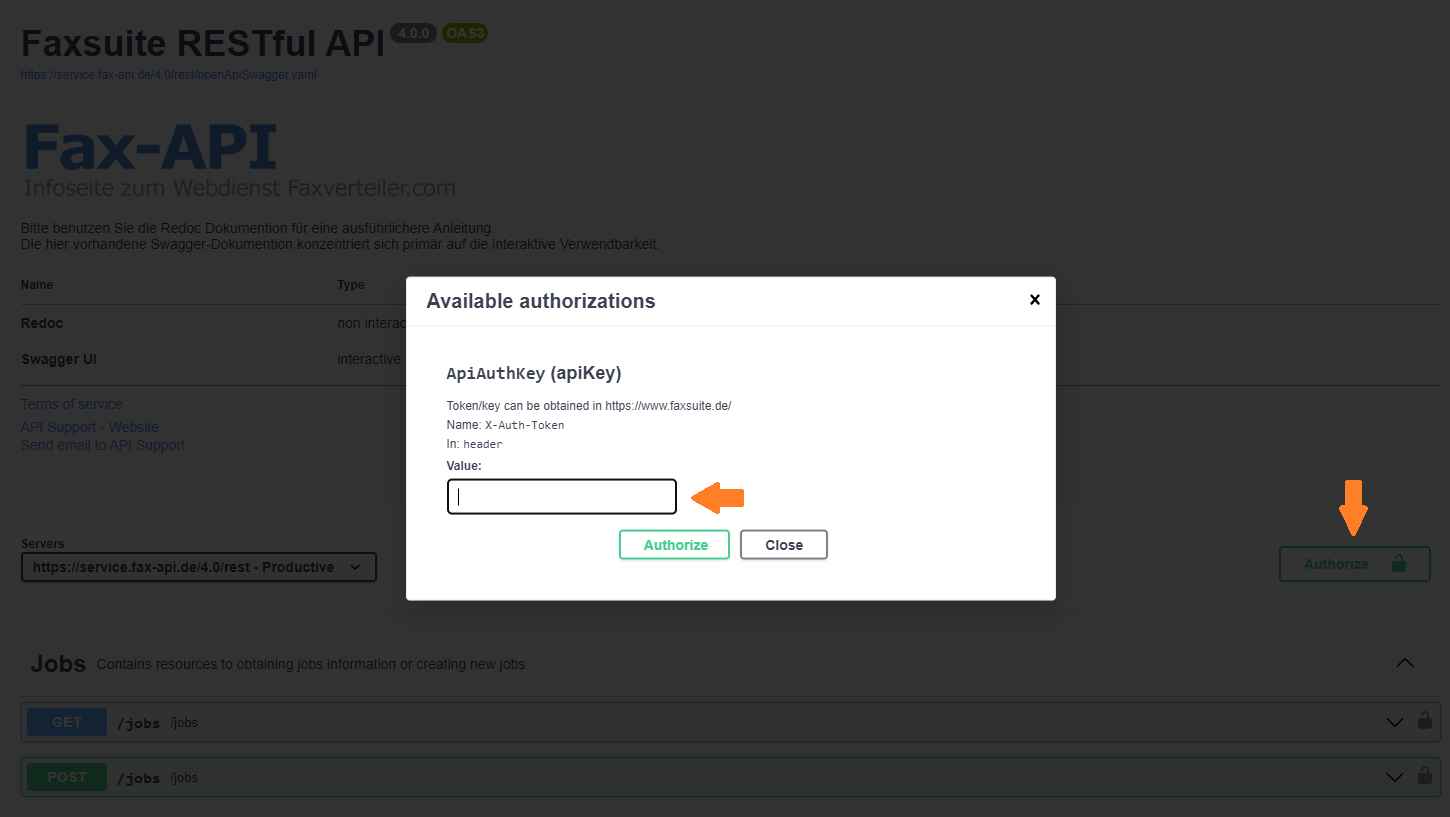Viewport: 1450px width, 817px height.
Task: Click the POST method badge
Action: tap(67, 777)
